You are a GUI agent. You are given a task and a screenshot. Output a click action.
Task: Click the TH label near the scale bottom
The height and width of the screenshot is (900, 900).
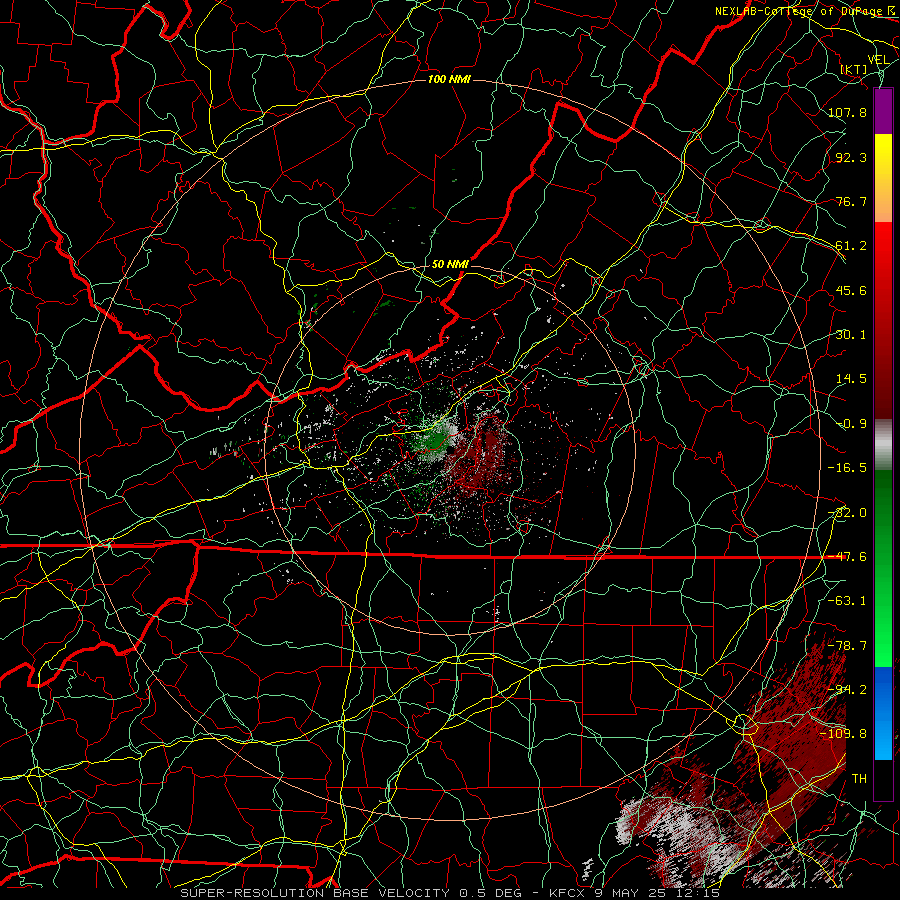pos(859,779)
